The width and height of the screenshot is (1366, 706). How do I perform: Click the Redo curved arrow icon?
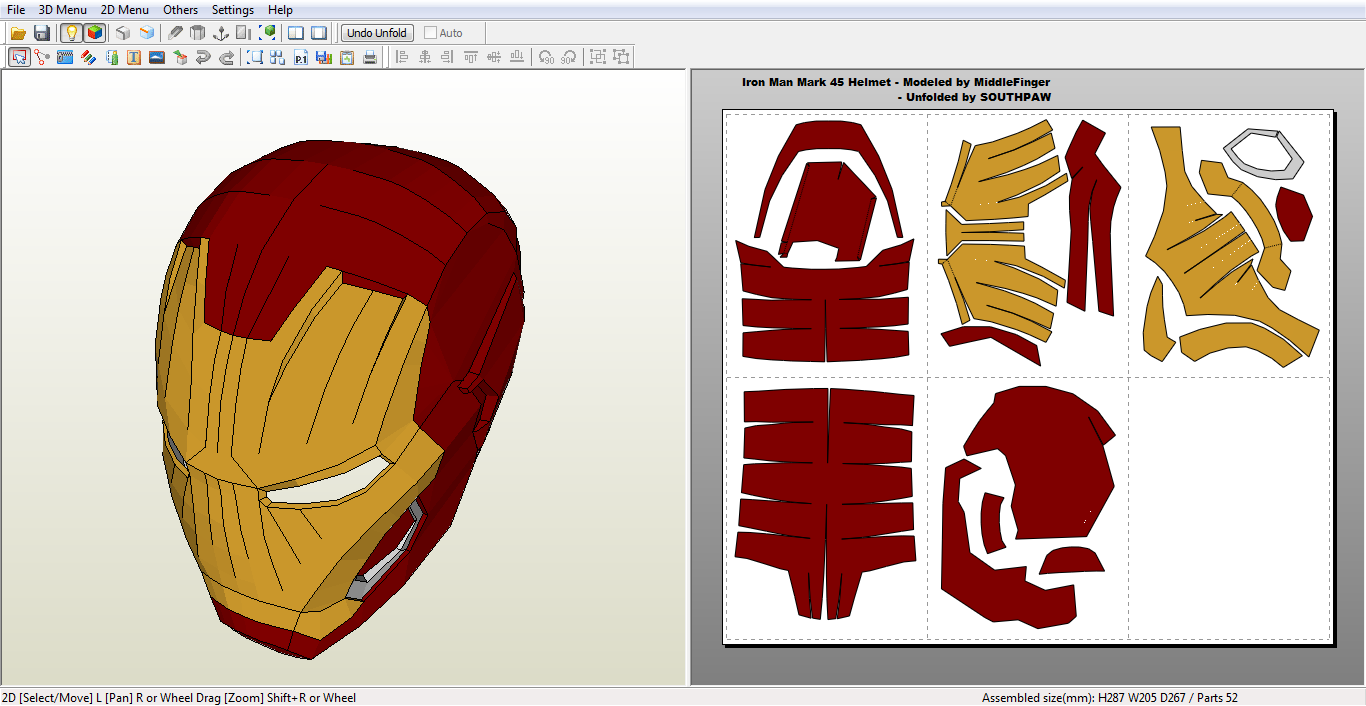(x=226, y=57)
